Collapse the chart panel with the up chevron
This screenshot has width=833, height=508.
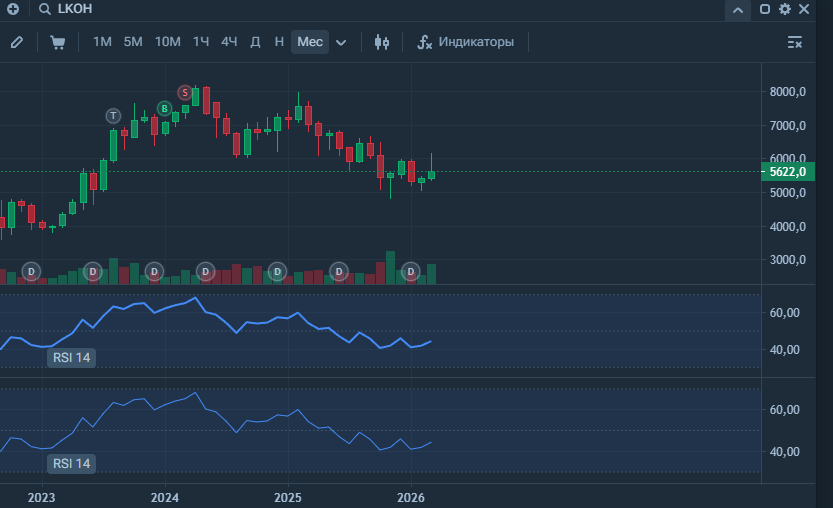738,10
